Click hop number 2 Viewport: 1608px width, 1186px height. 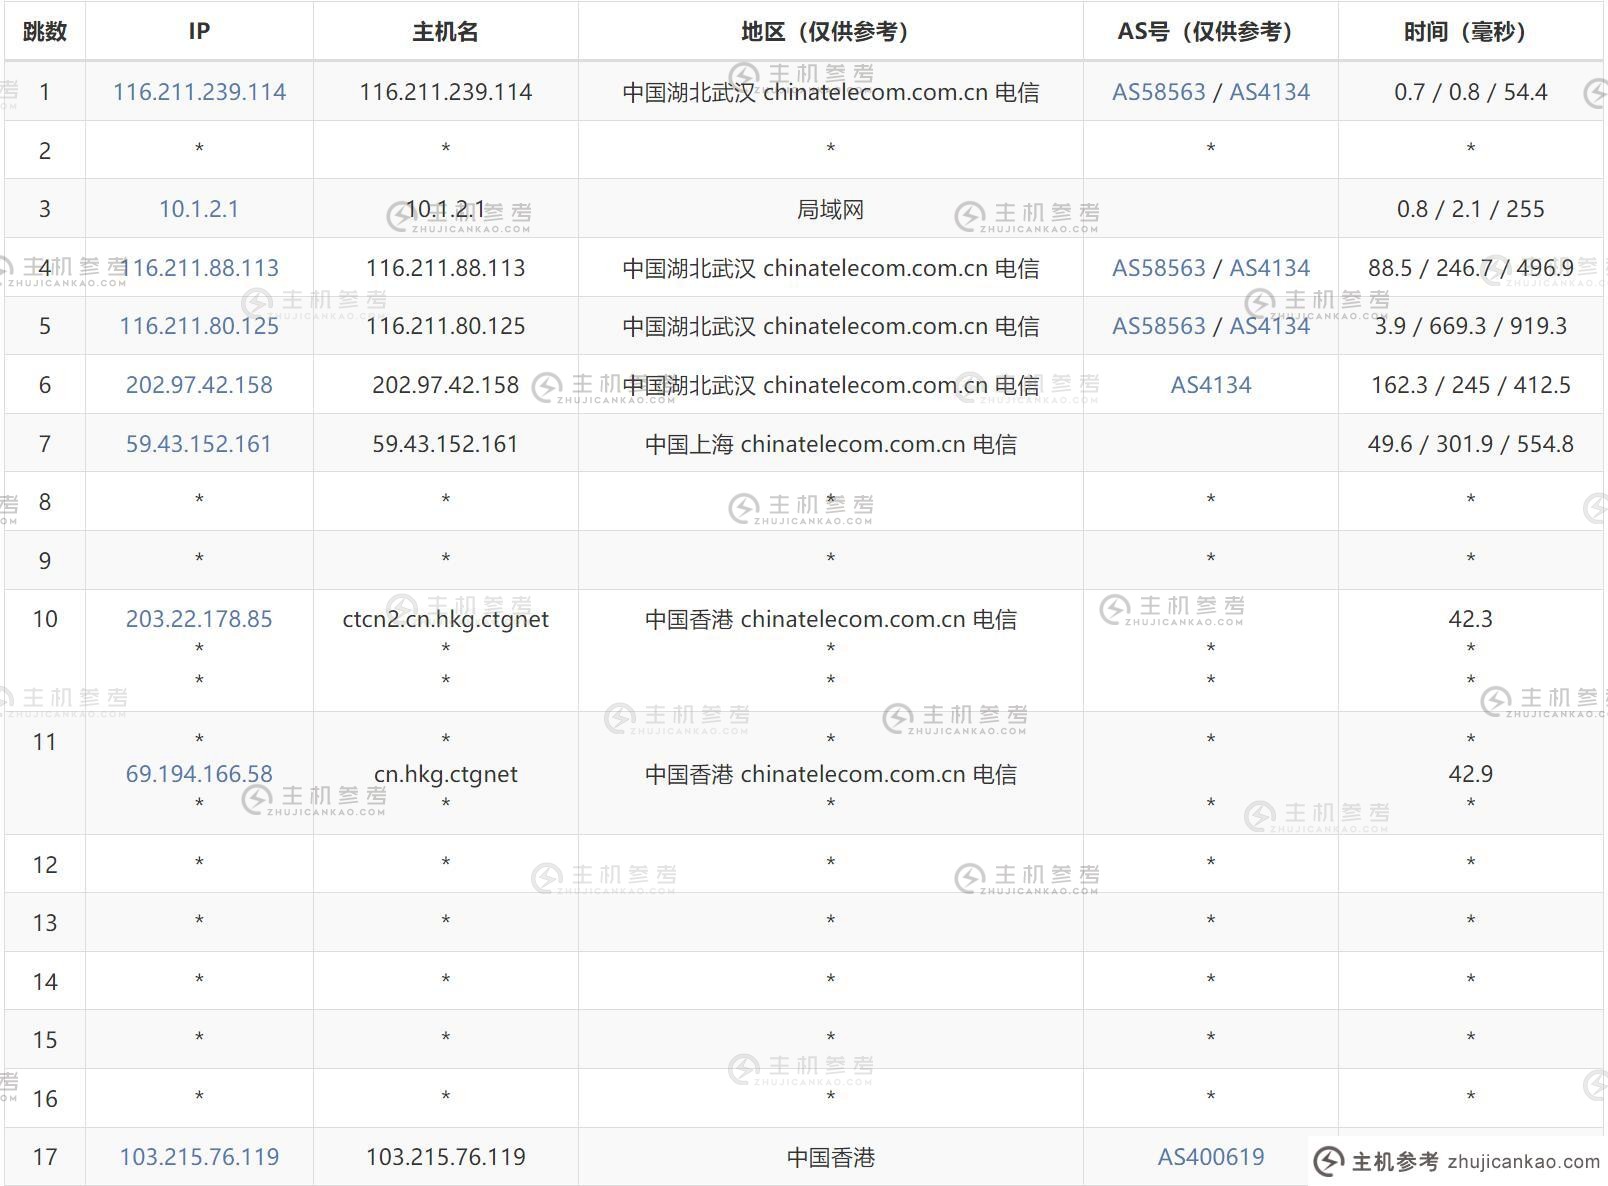[x=45, y=151]
